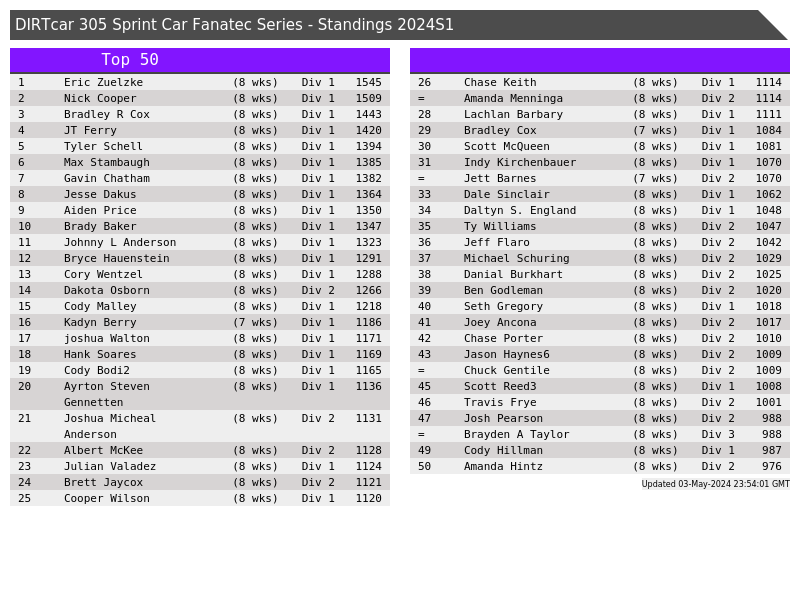Image resolution: width=800 pixels, height=600 pixels.
Task: Click Johnny L Anderson's name
Action: (x=120, y=242)
